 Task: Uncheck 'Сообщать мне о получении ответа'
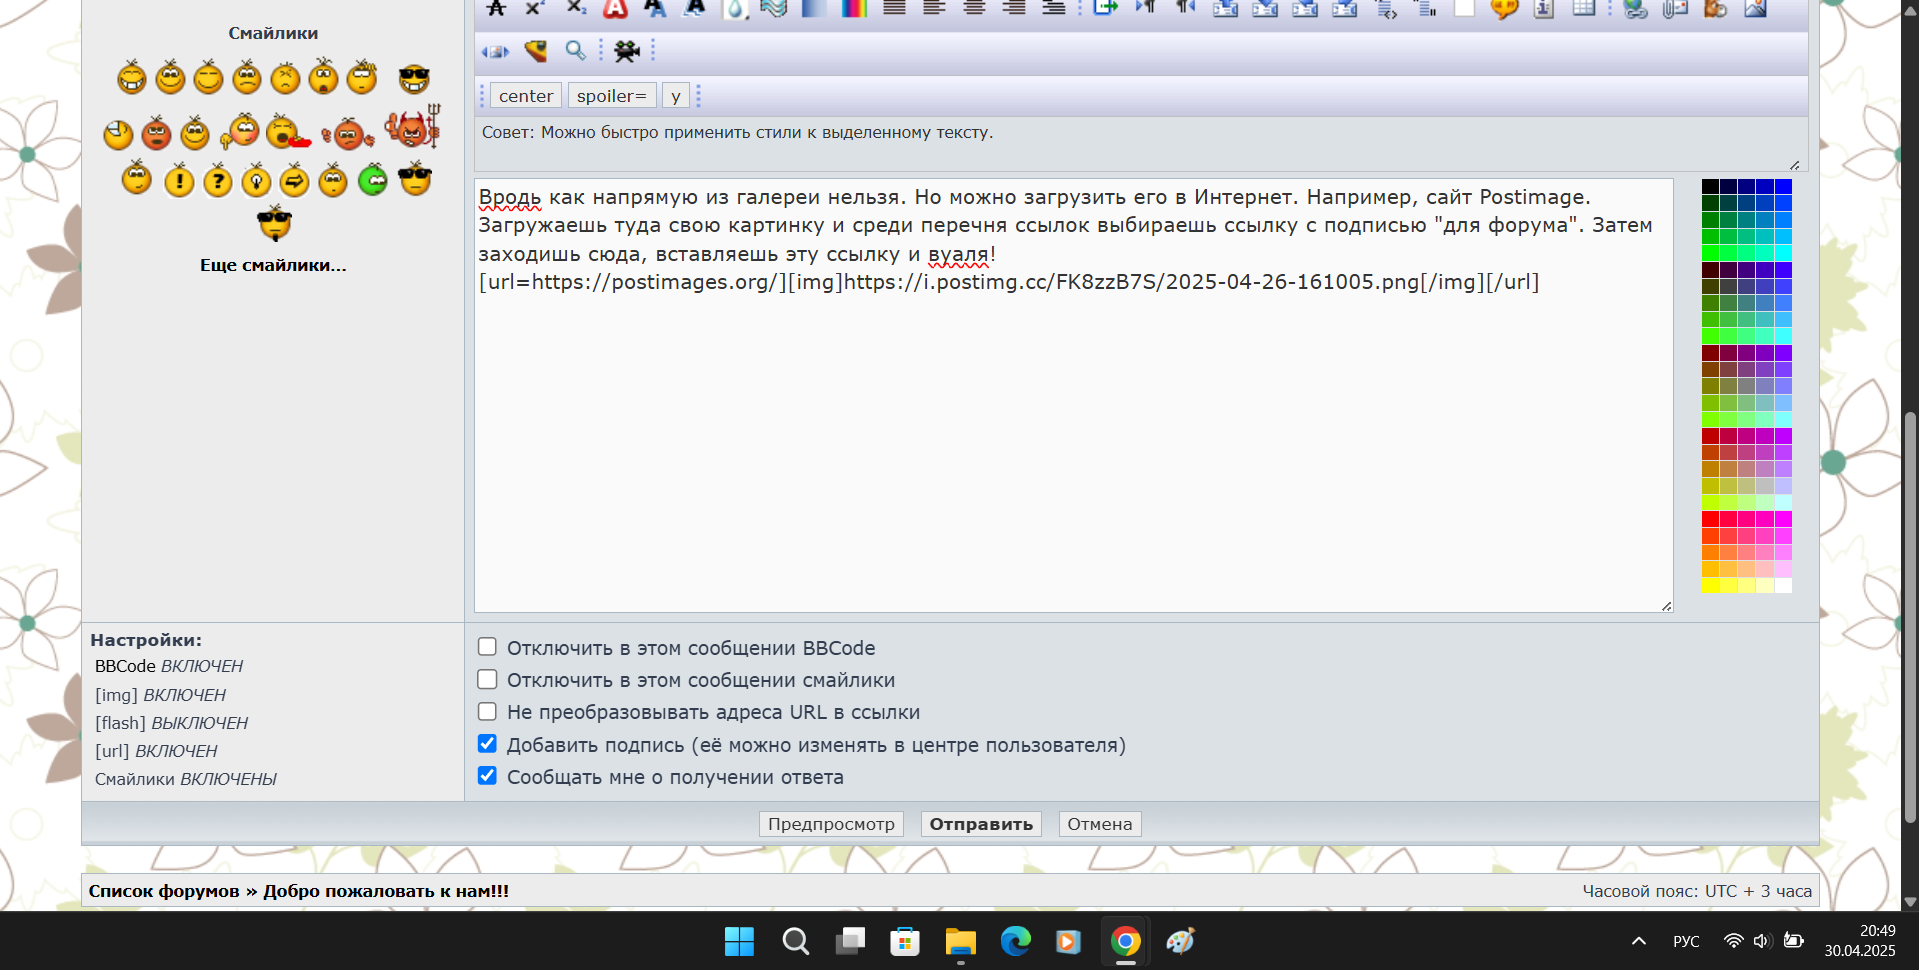pyautogui.click(x=487, y=775)
